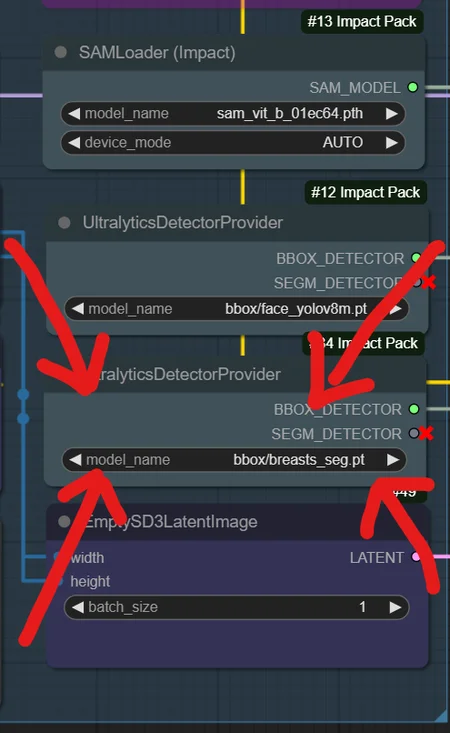Viewport: 450px width, 733px height.
Task: Open the bbox/breasts_seg.pt model dropdown
Action: (234, 460)
